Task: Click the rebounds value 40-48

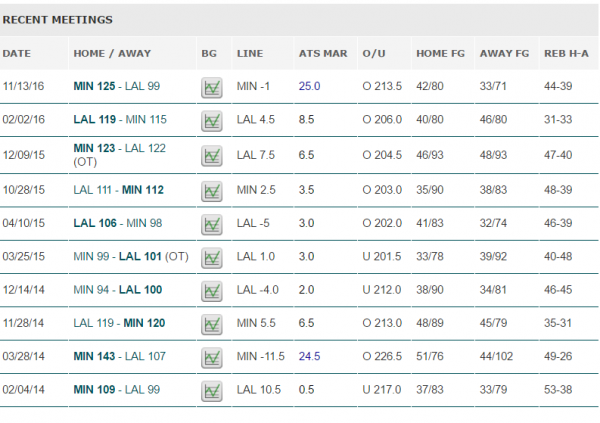Action: [558, 256]
